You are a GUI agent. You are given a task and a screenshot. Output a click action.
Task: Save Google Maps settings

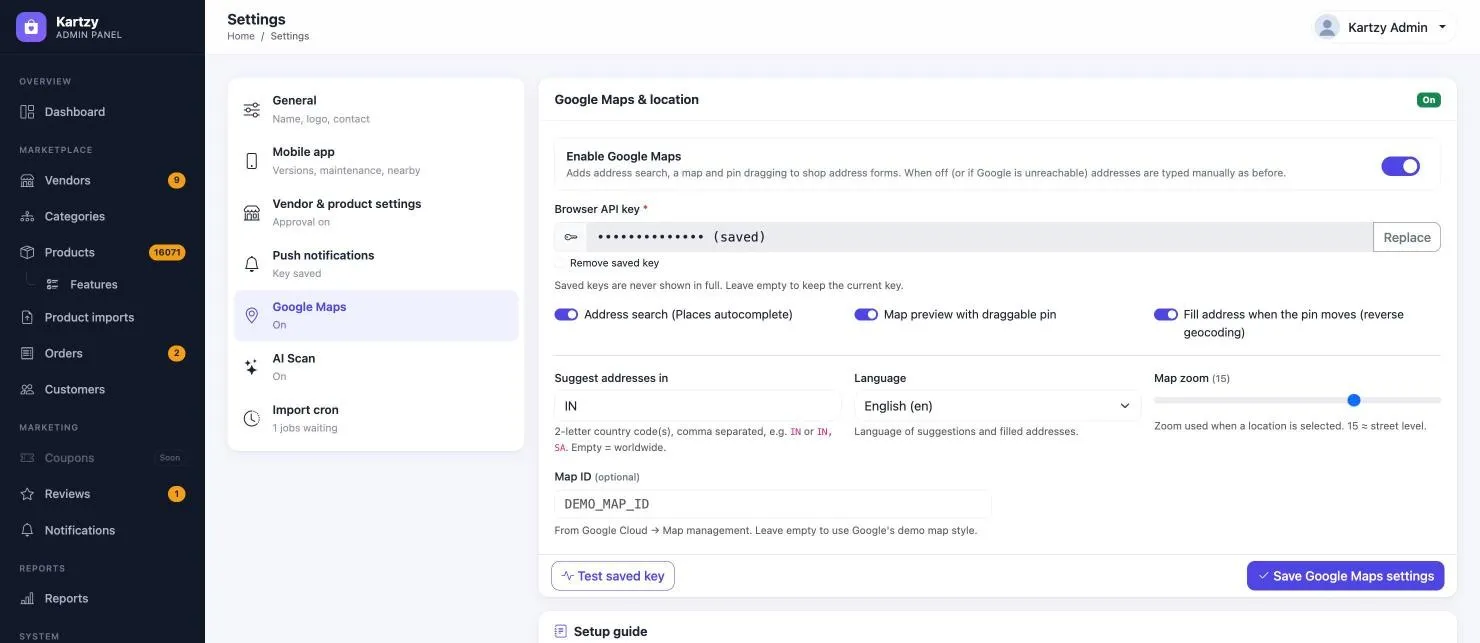point(1345,576)
